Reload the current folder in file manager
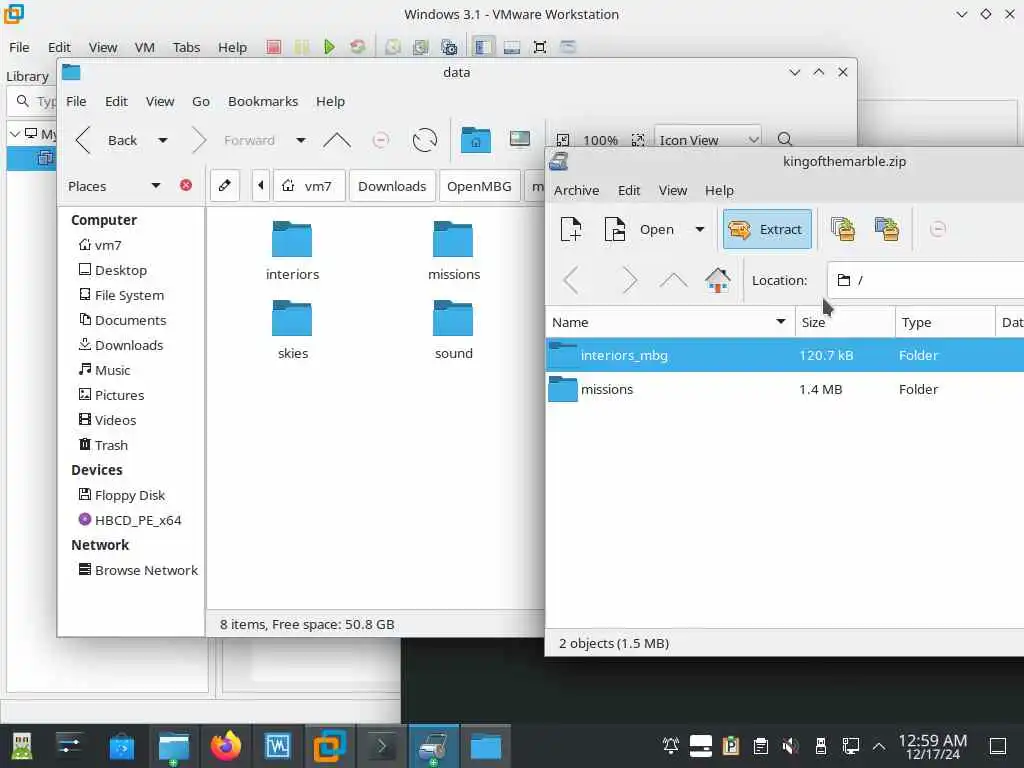This screenshot has height=768, width=1024. pyautogui.click(x=424, y=140)
